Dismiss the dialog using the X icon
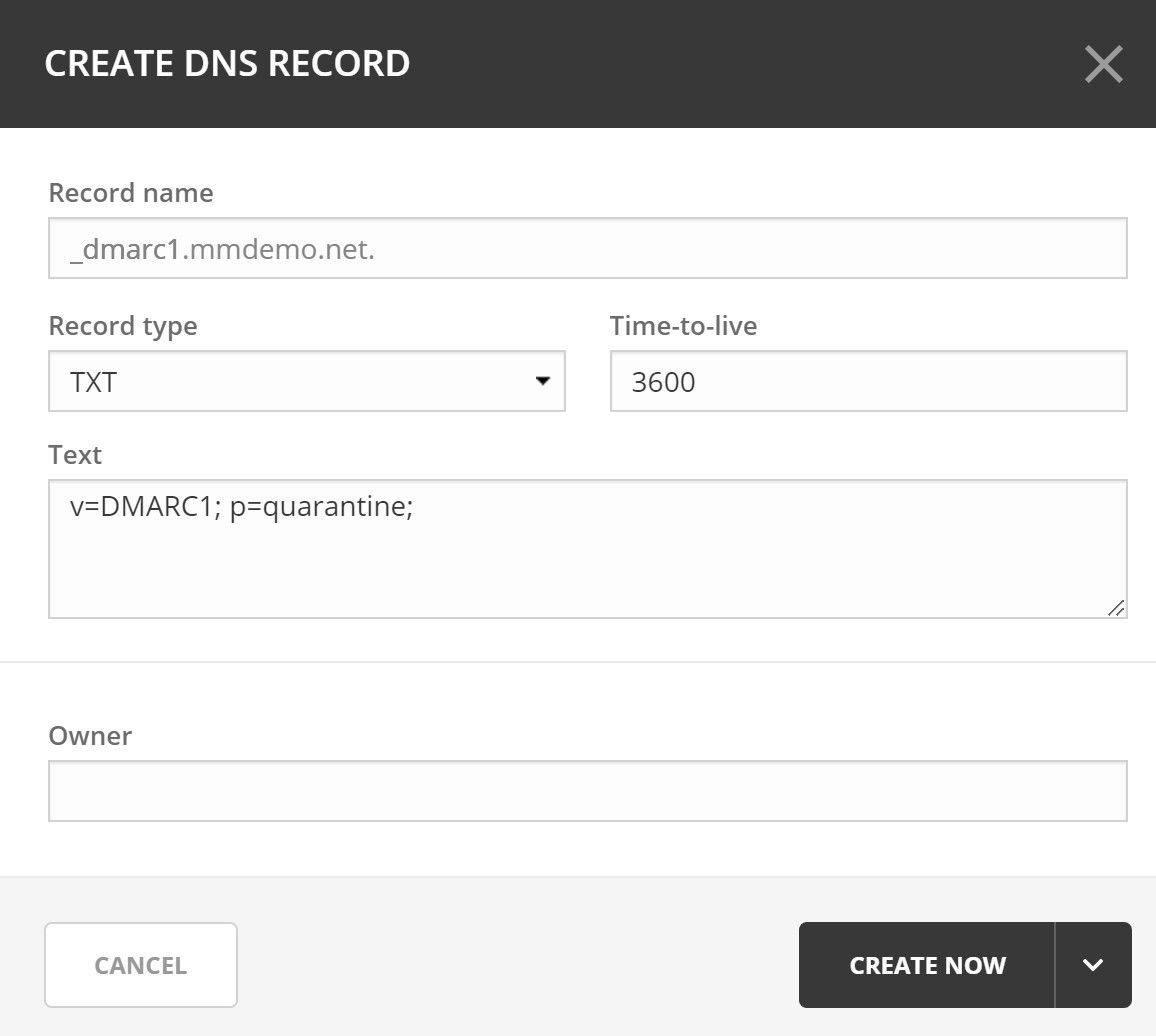The height and width of the screenshot is (1036, 1156). click(x=1103, y=63)
